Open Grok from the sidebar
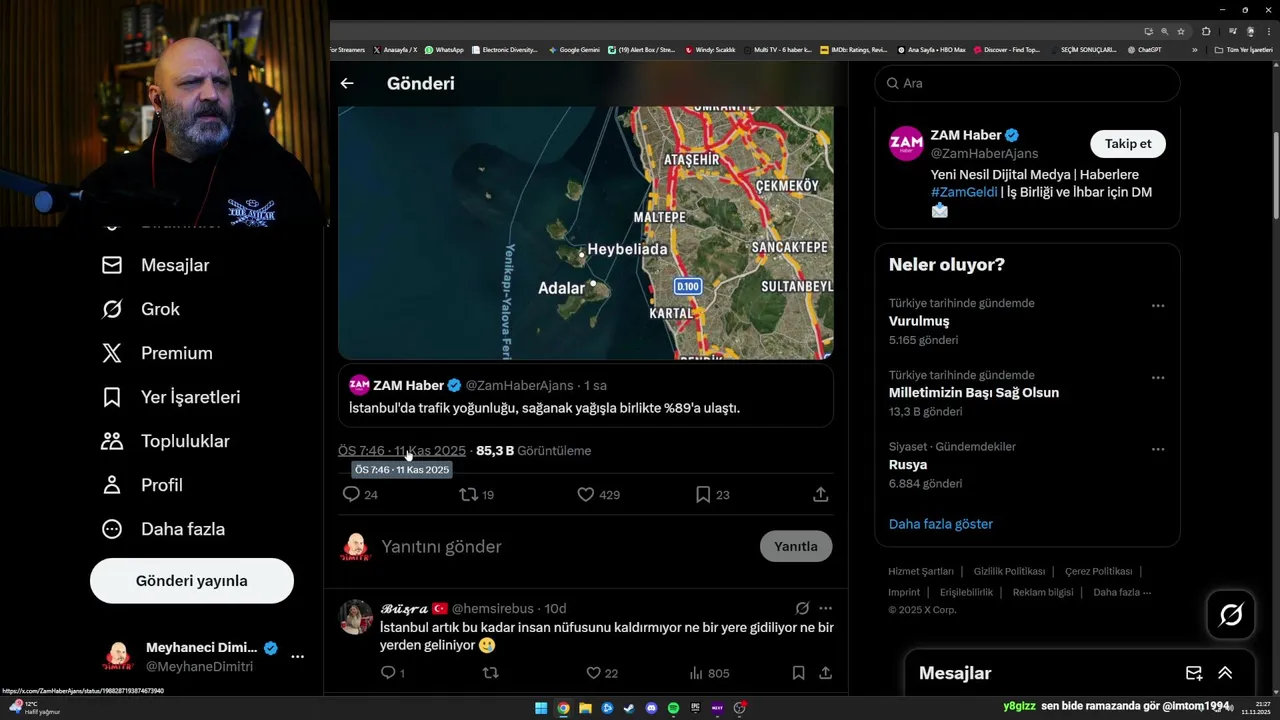1280x720 pixels. click(x=141, y=309)
